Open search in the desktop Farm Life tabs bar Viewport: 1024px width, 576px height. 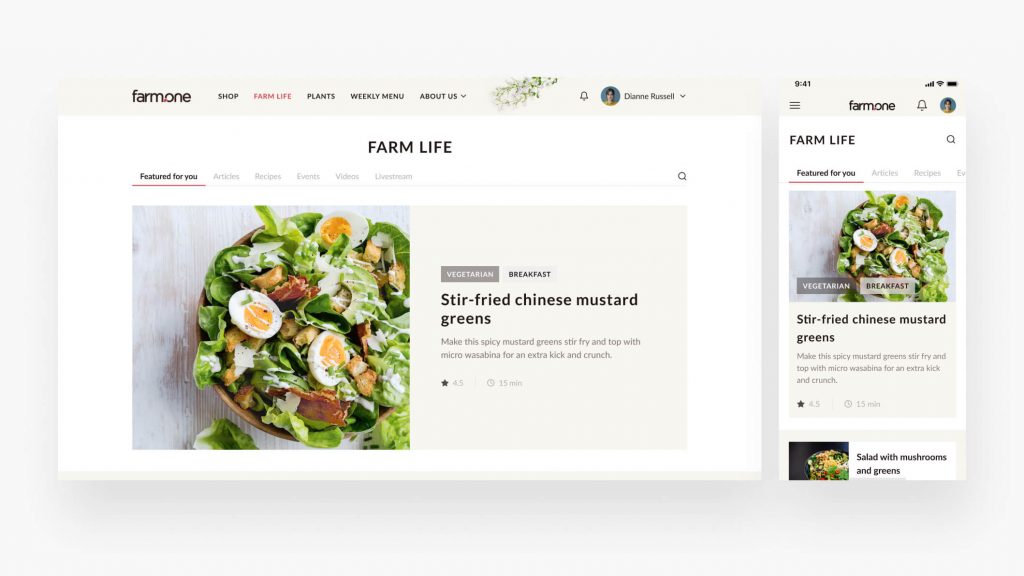pyautogui.click(x=682, y=176)
